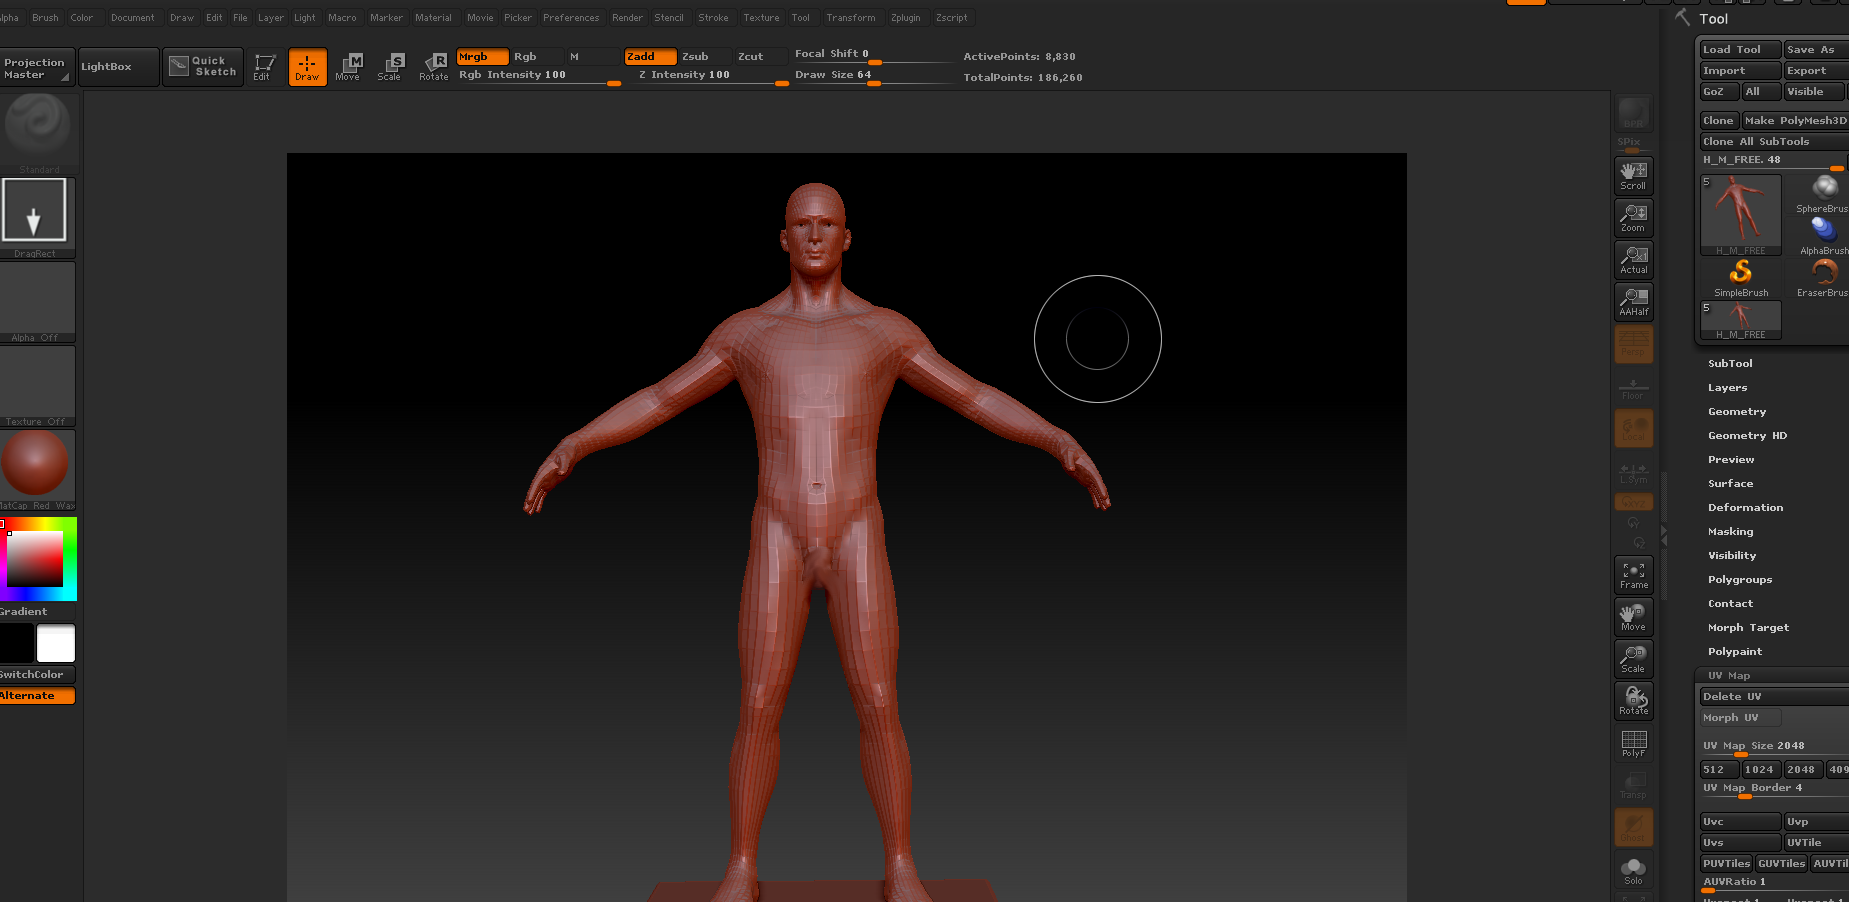Open the Document menu
Screen dimensions: 1849x902
tap(133, 18)
